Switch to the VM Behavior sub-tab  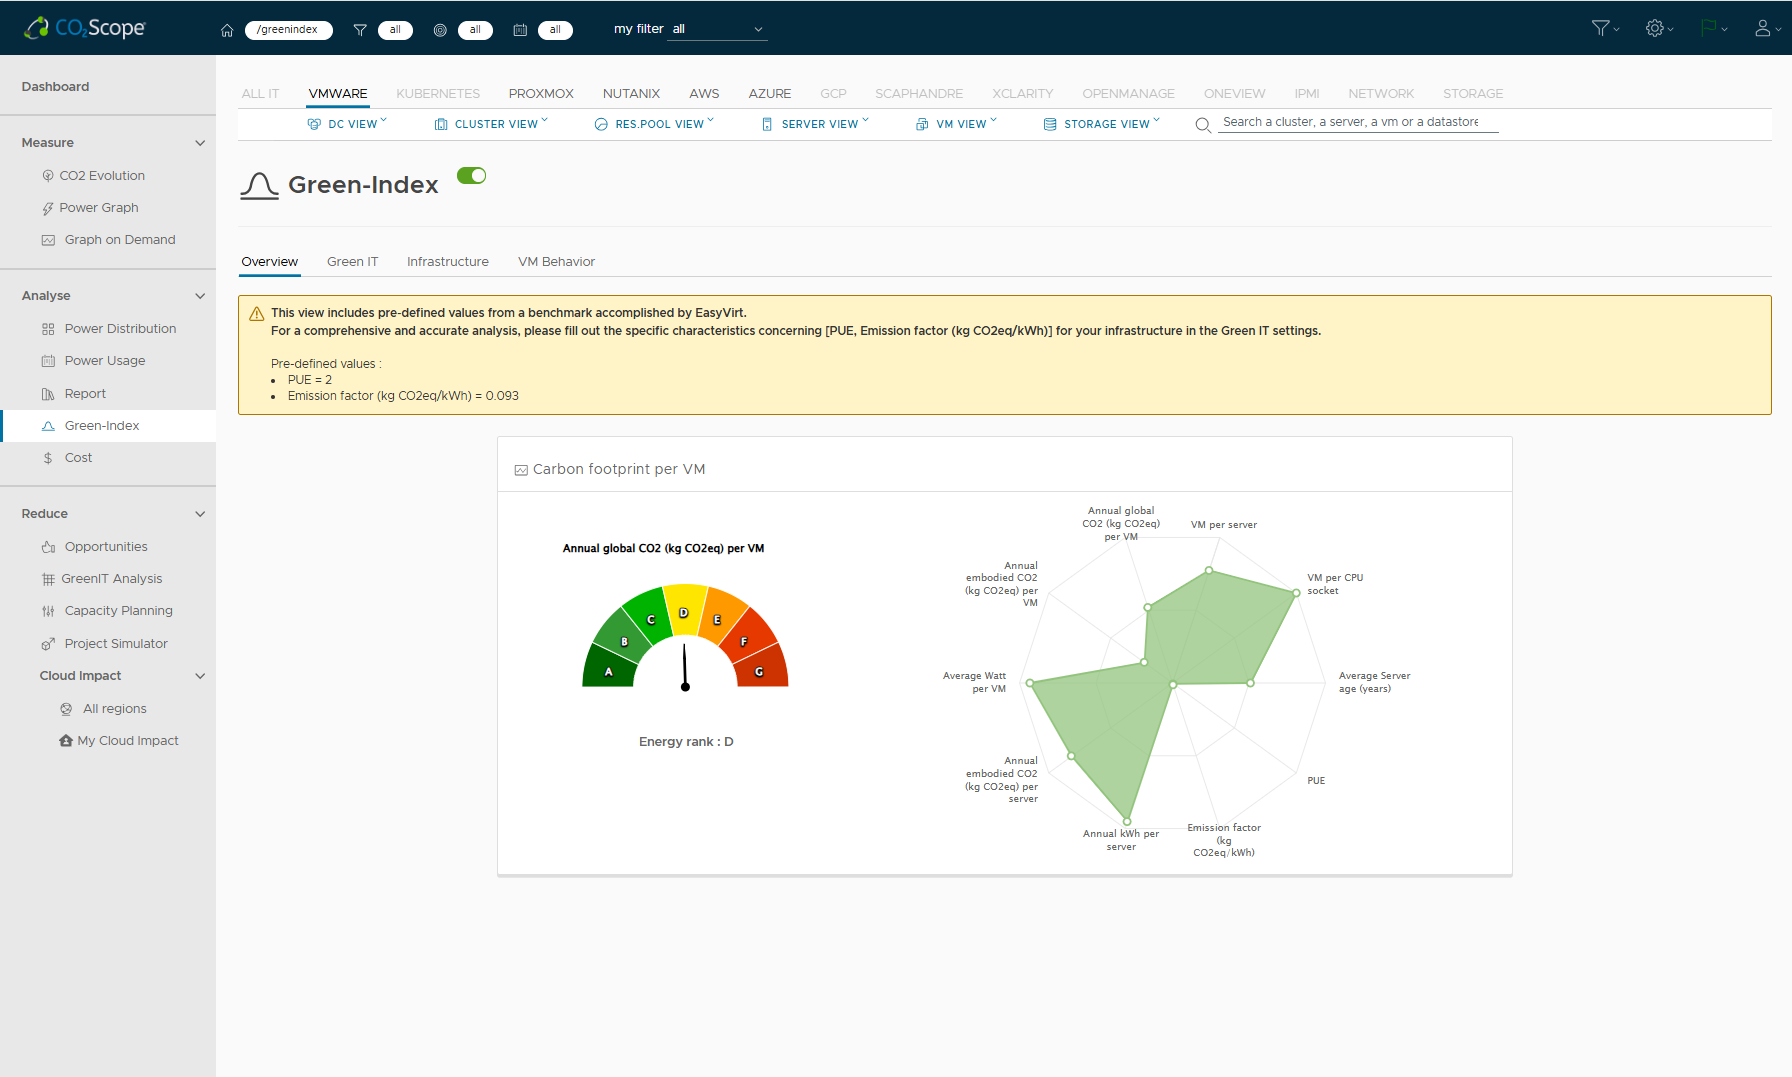tap(556, 262)
